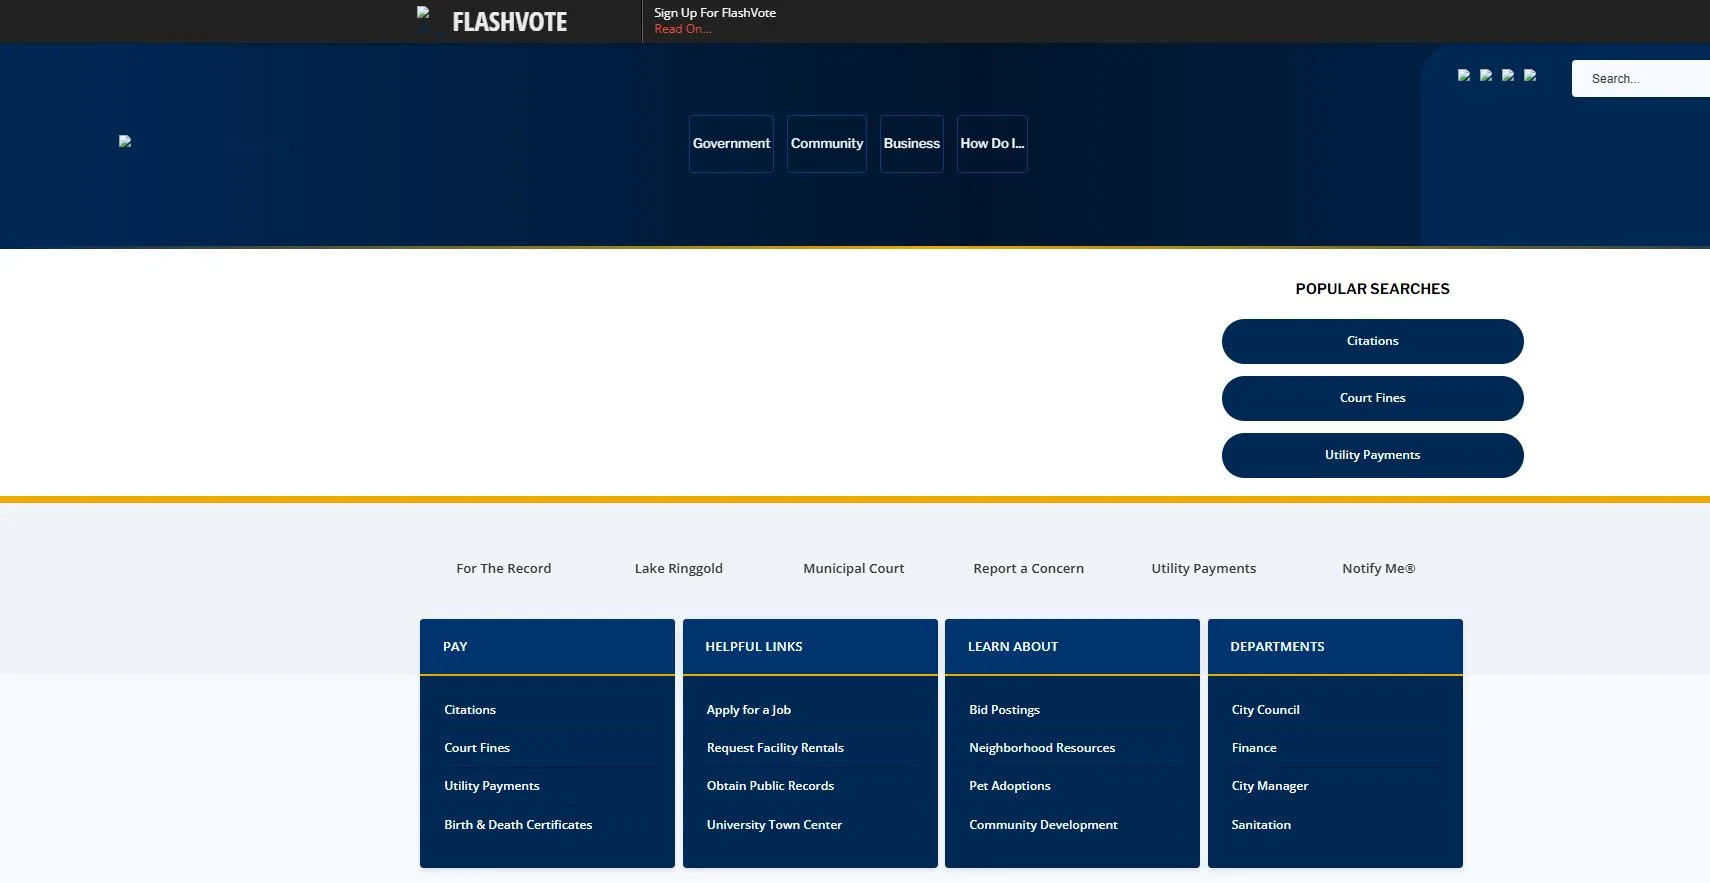
Task: Open the Report a Concern quick link
Action: (x=1029, y=568)
